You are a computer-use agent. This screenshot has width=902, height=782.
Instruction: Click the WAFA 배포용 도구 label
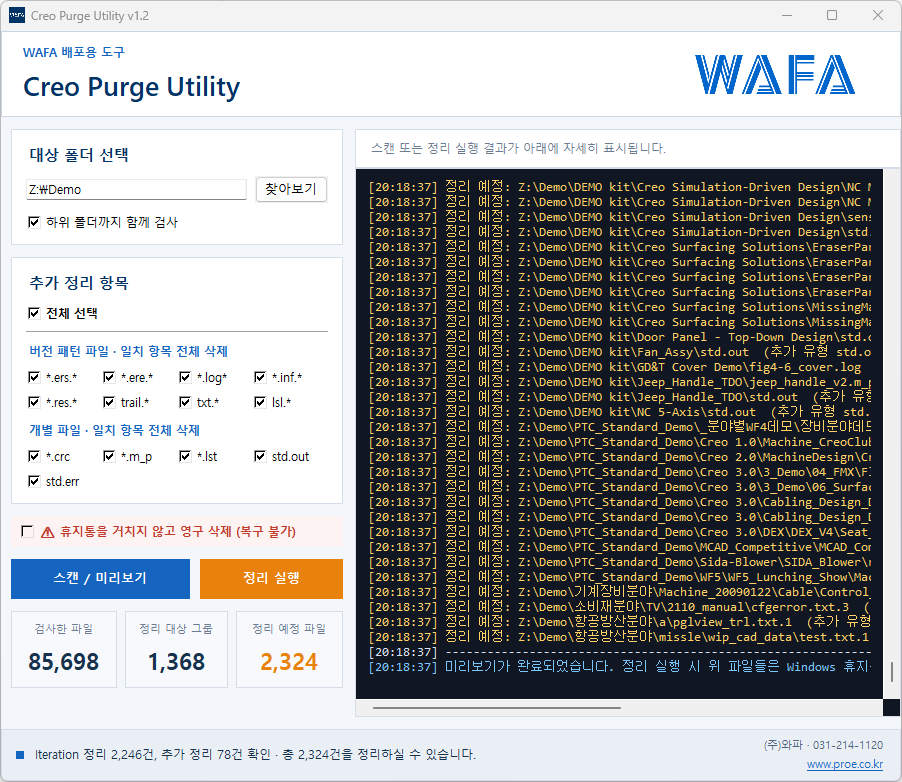(x=74, y=52)
